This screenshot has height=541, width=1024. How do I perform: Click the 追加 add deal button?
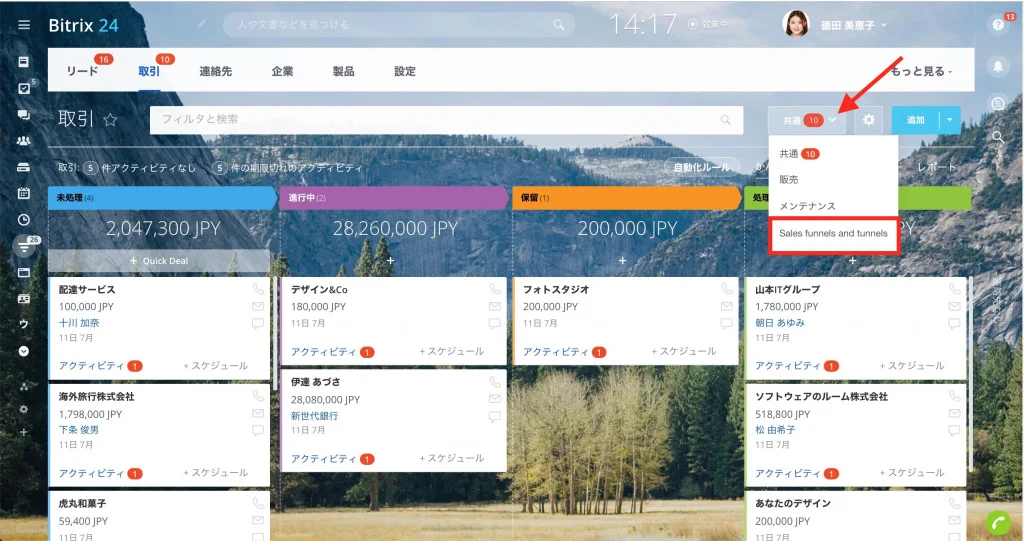point(916,120)
